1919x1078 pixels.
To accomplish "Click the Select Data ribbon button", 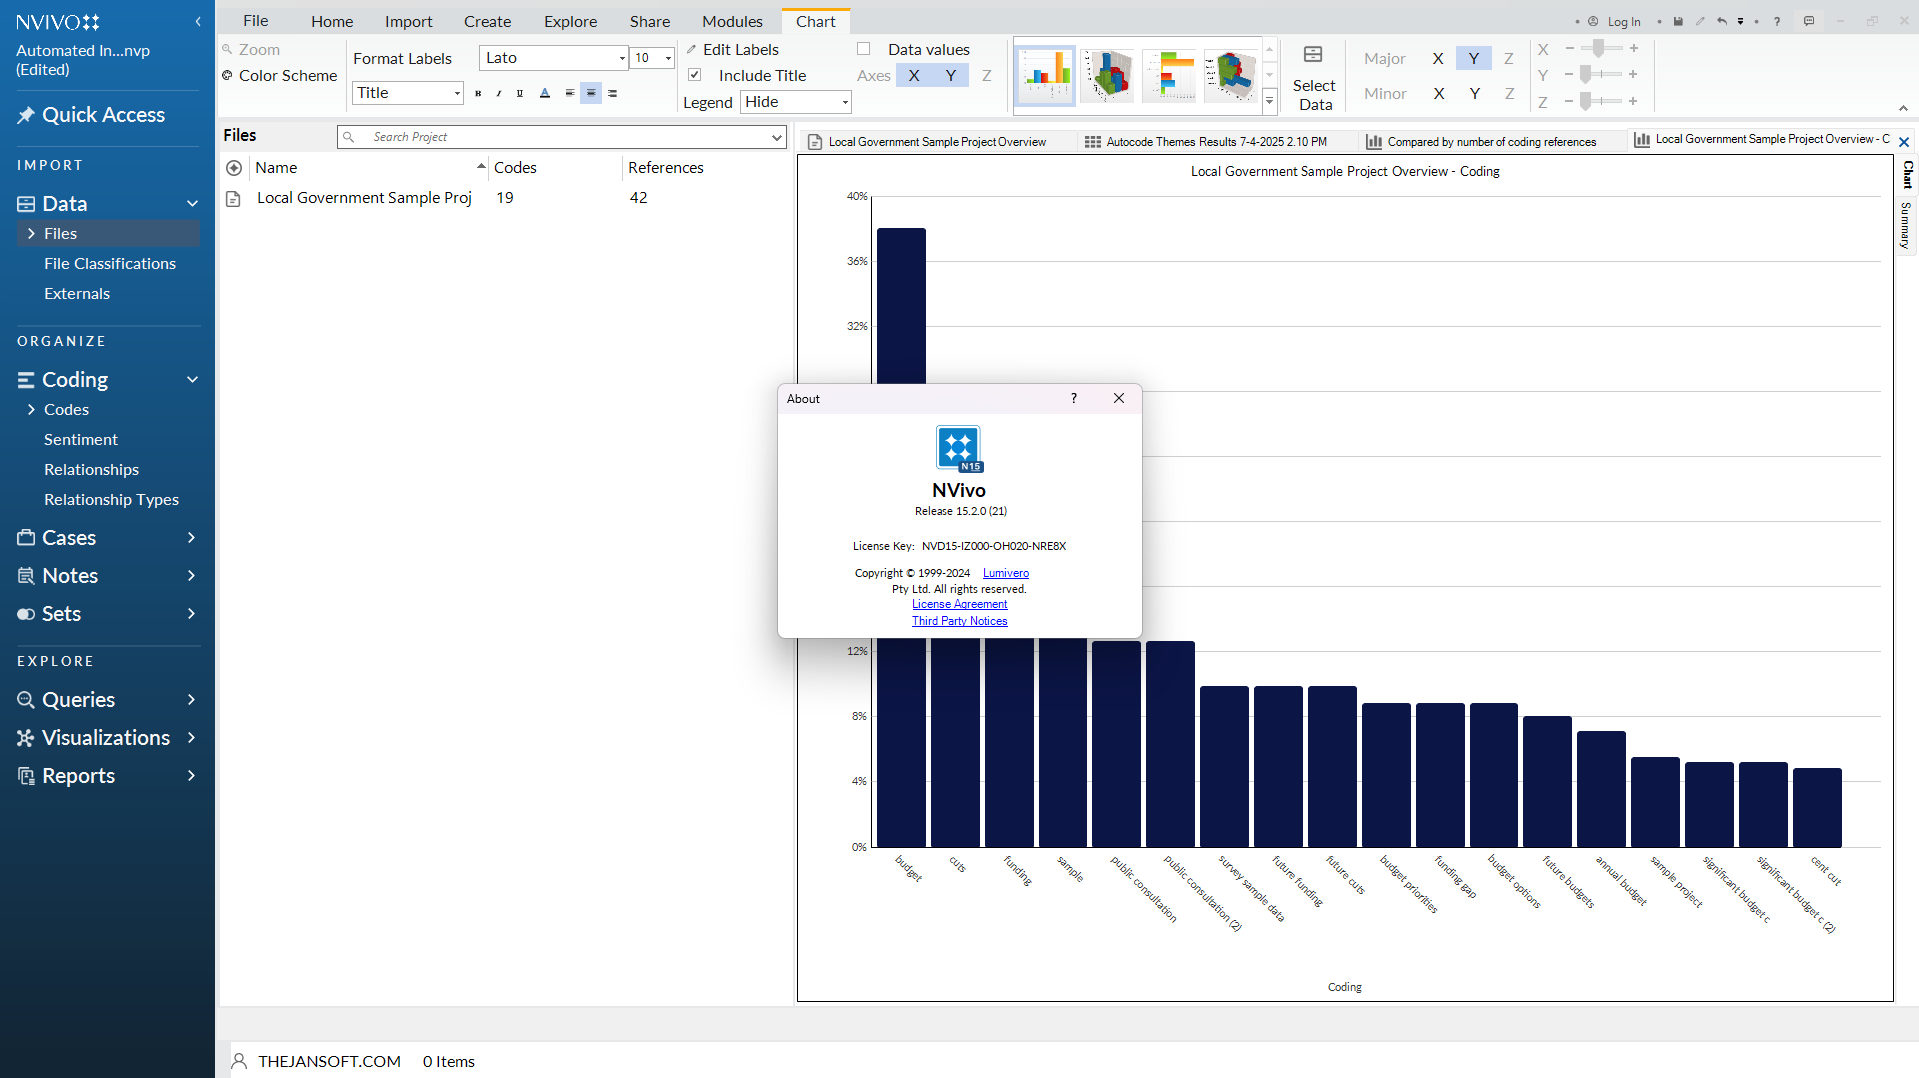I will (x=1314, y=77).
